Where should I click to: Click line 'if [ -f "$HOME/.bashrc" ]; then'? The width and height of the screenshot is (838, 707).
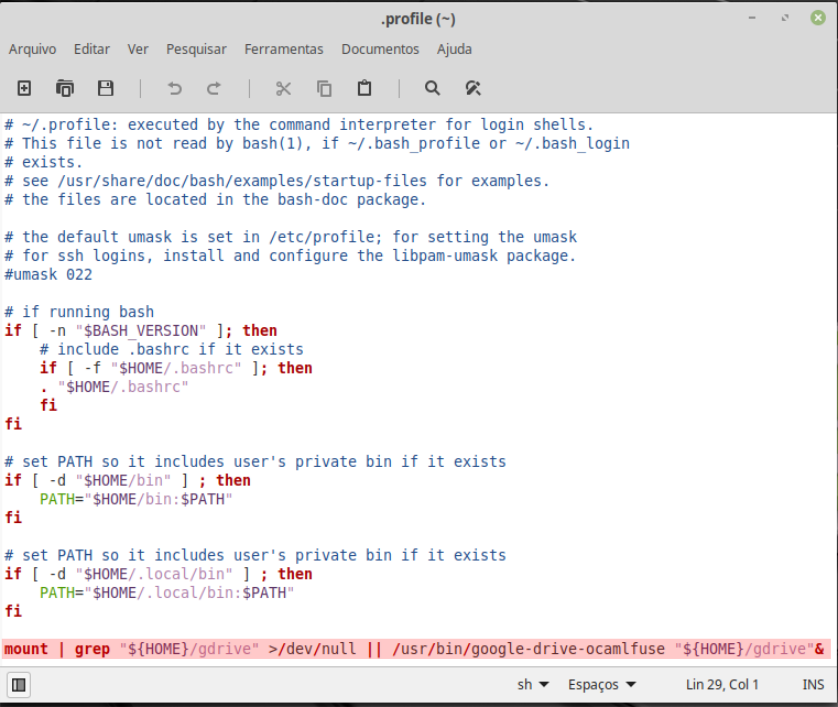(x=176, y=368)
